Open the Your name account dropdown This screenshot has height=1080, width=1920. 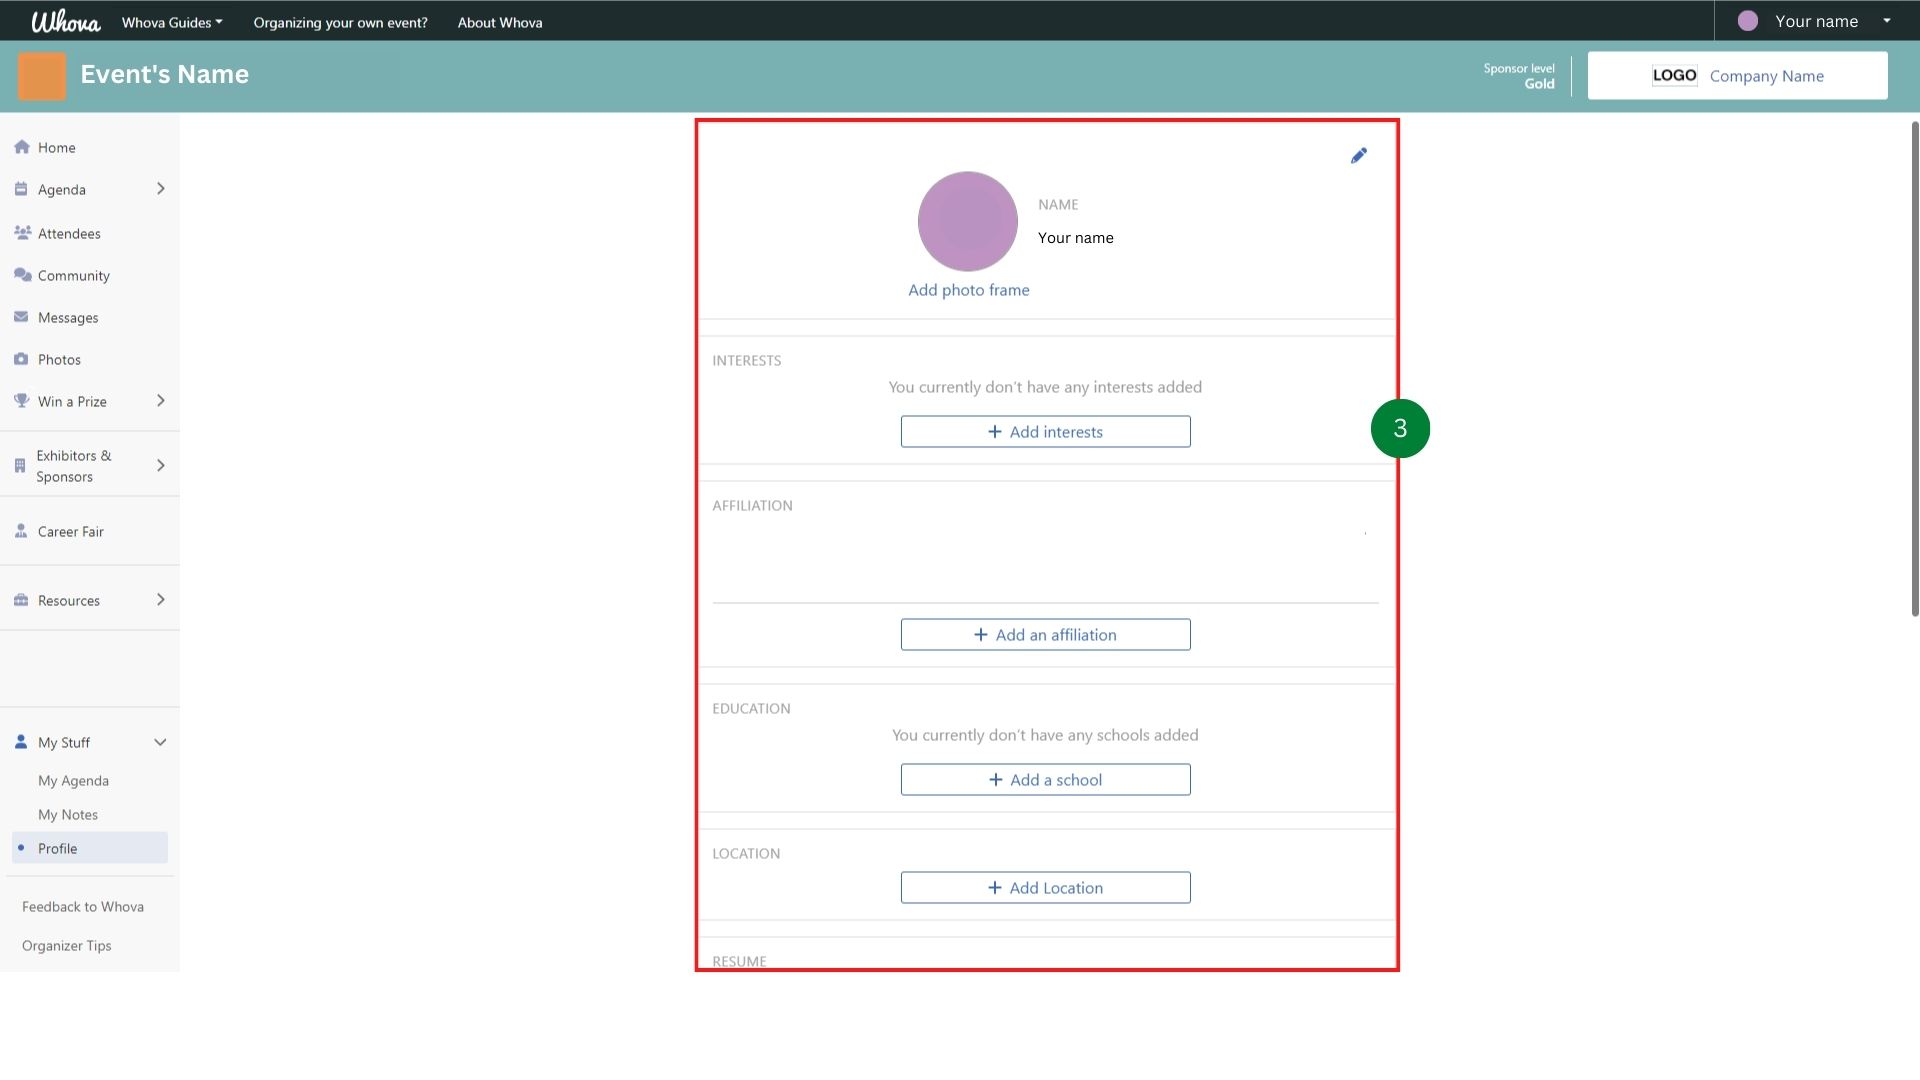tap(1816, 20)
